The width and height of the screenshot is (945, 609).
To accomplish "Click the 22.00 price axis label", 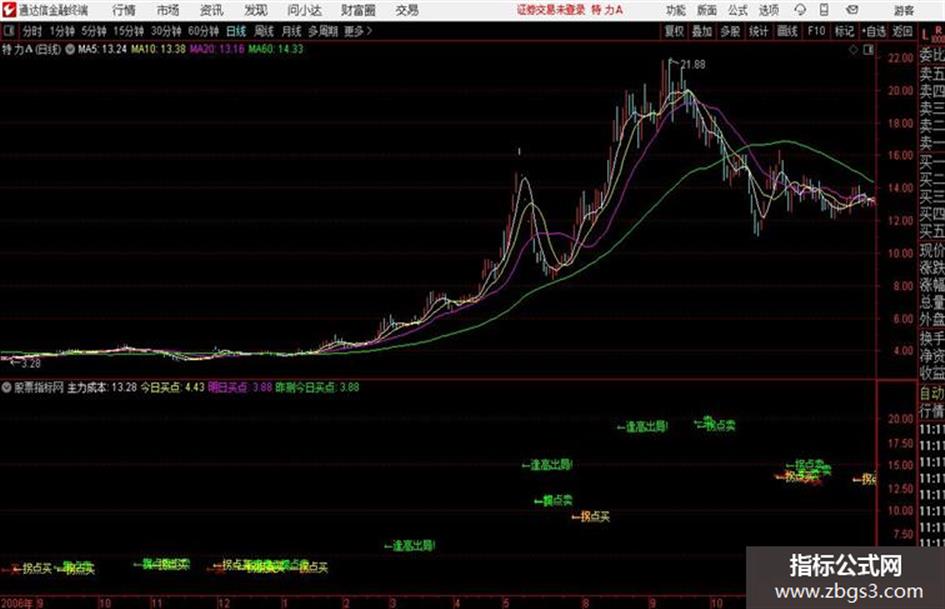I will click(900, 58).
